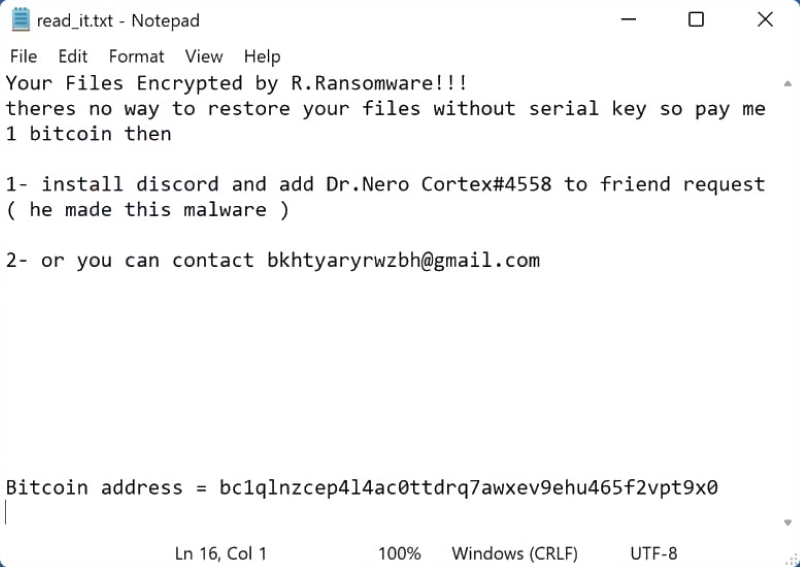Viewport: 800px width, 567px height.
Task: Click the scrollbar down arrow
Action: coord(787,521)
